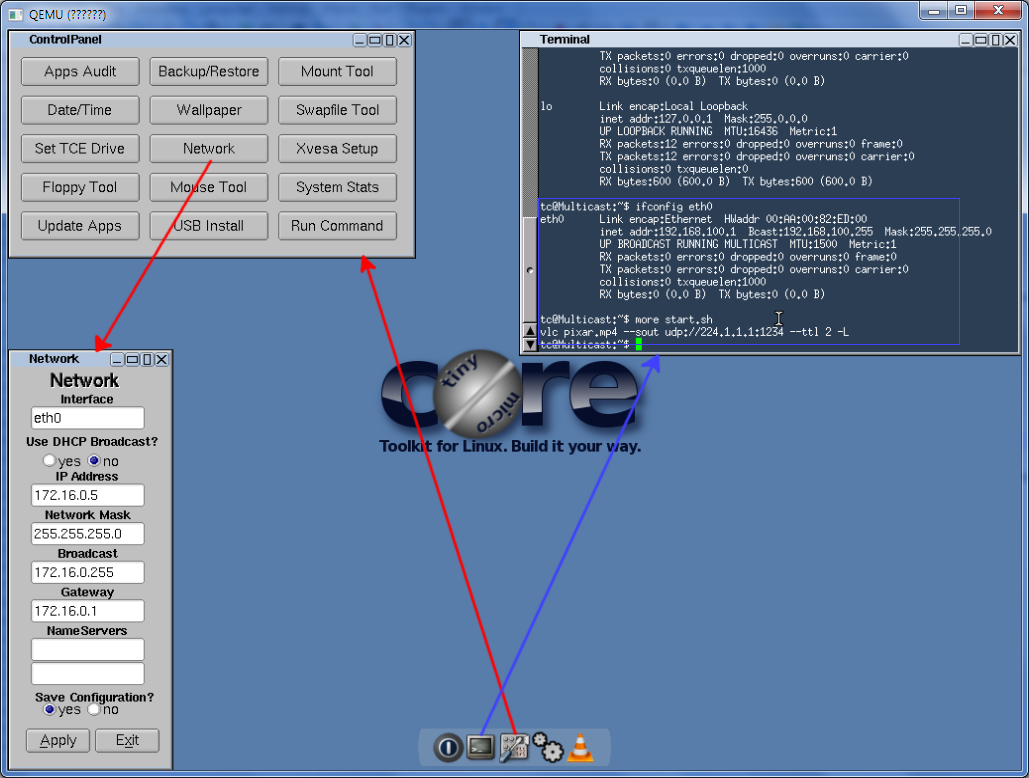1029x778 pixels.
Task: Select no for Save Configuration
Action: (x=94, y=709)
